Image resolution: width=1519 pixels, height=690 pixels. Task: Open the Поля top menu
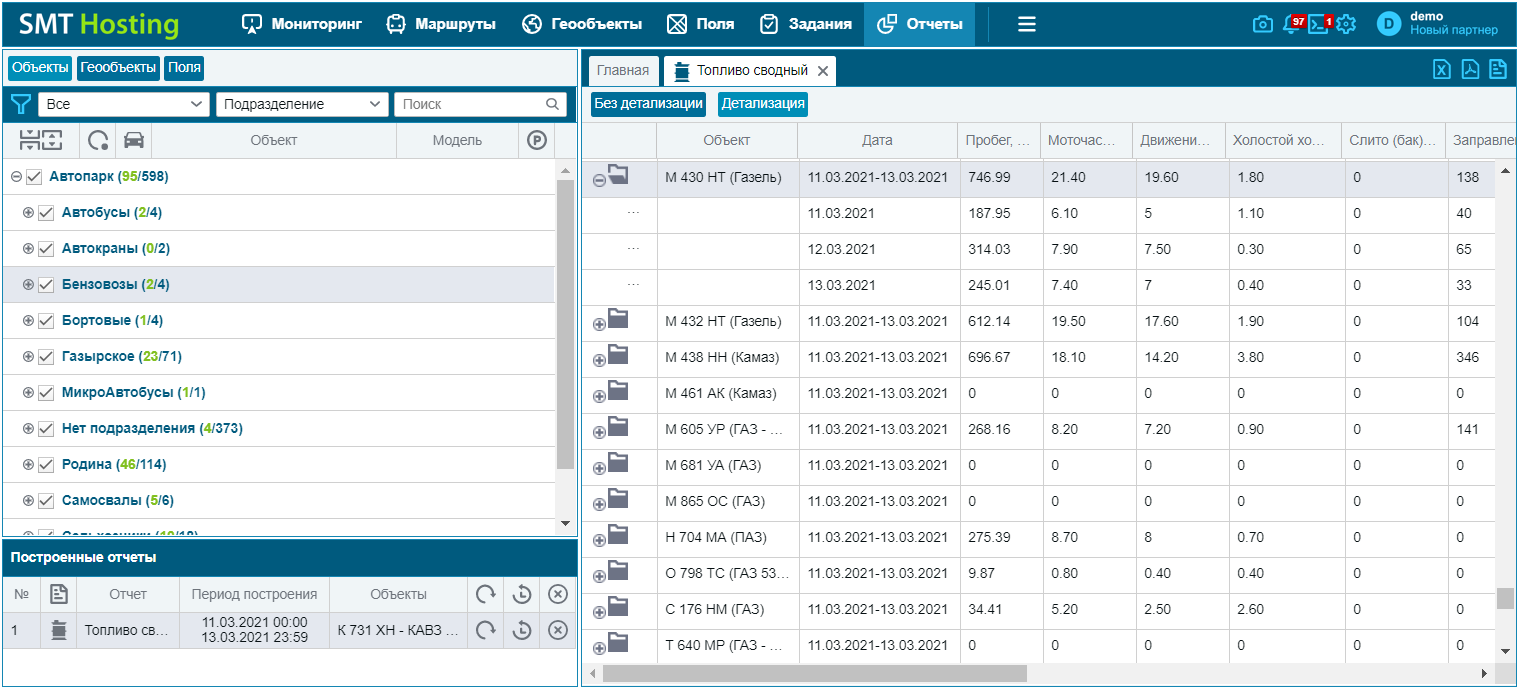700,24
